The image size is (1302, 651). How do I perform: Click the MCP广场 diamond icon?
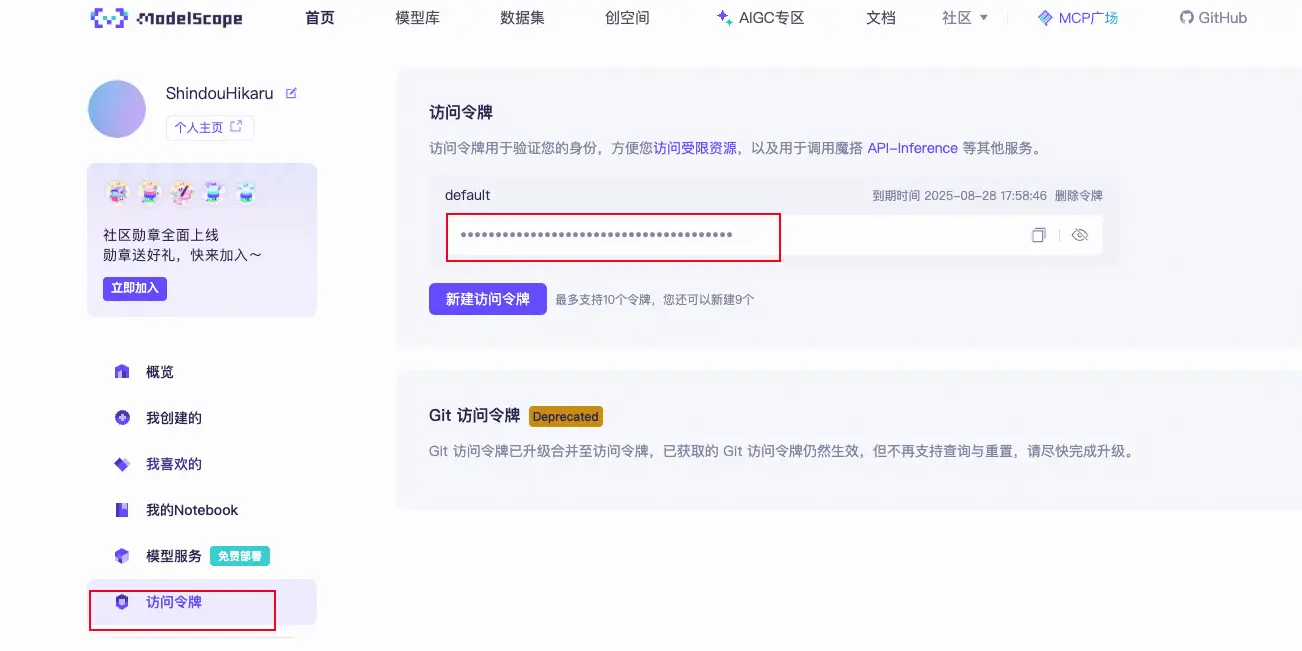[1045, 18]
